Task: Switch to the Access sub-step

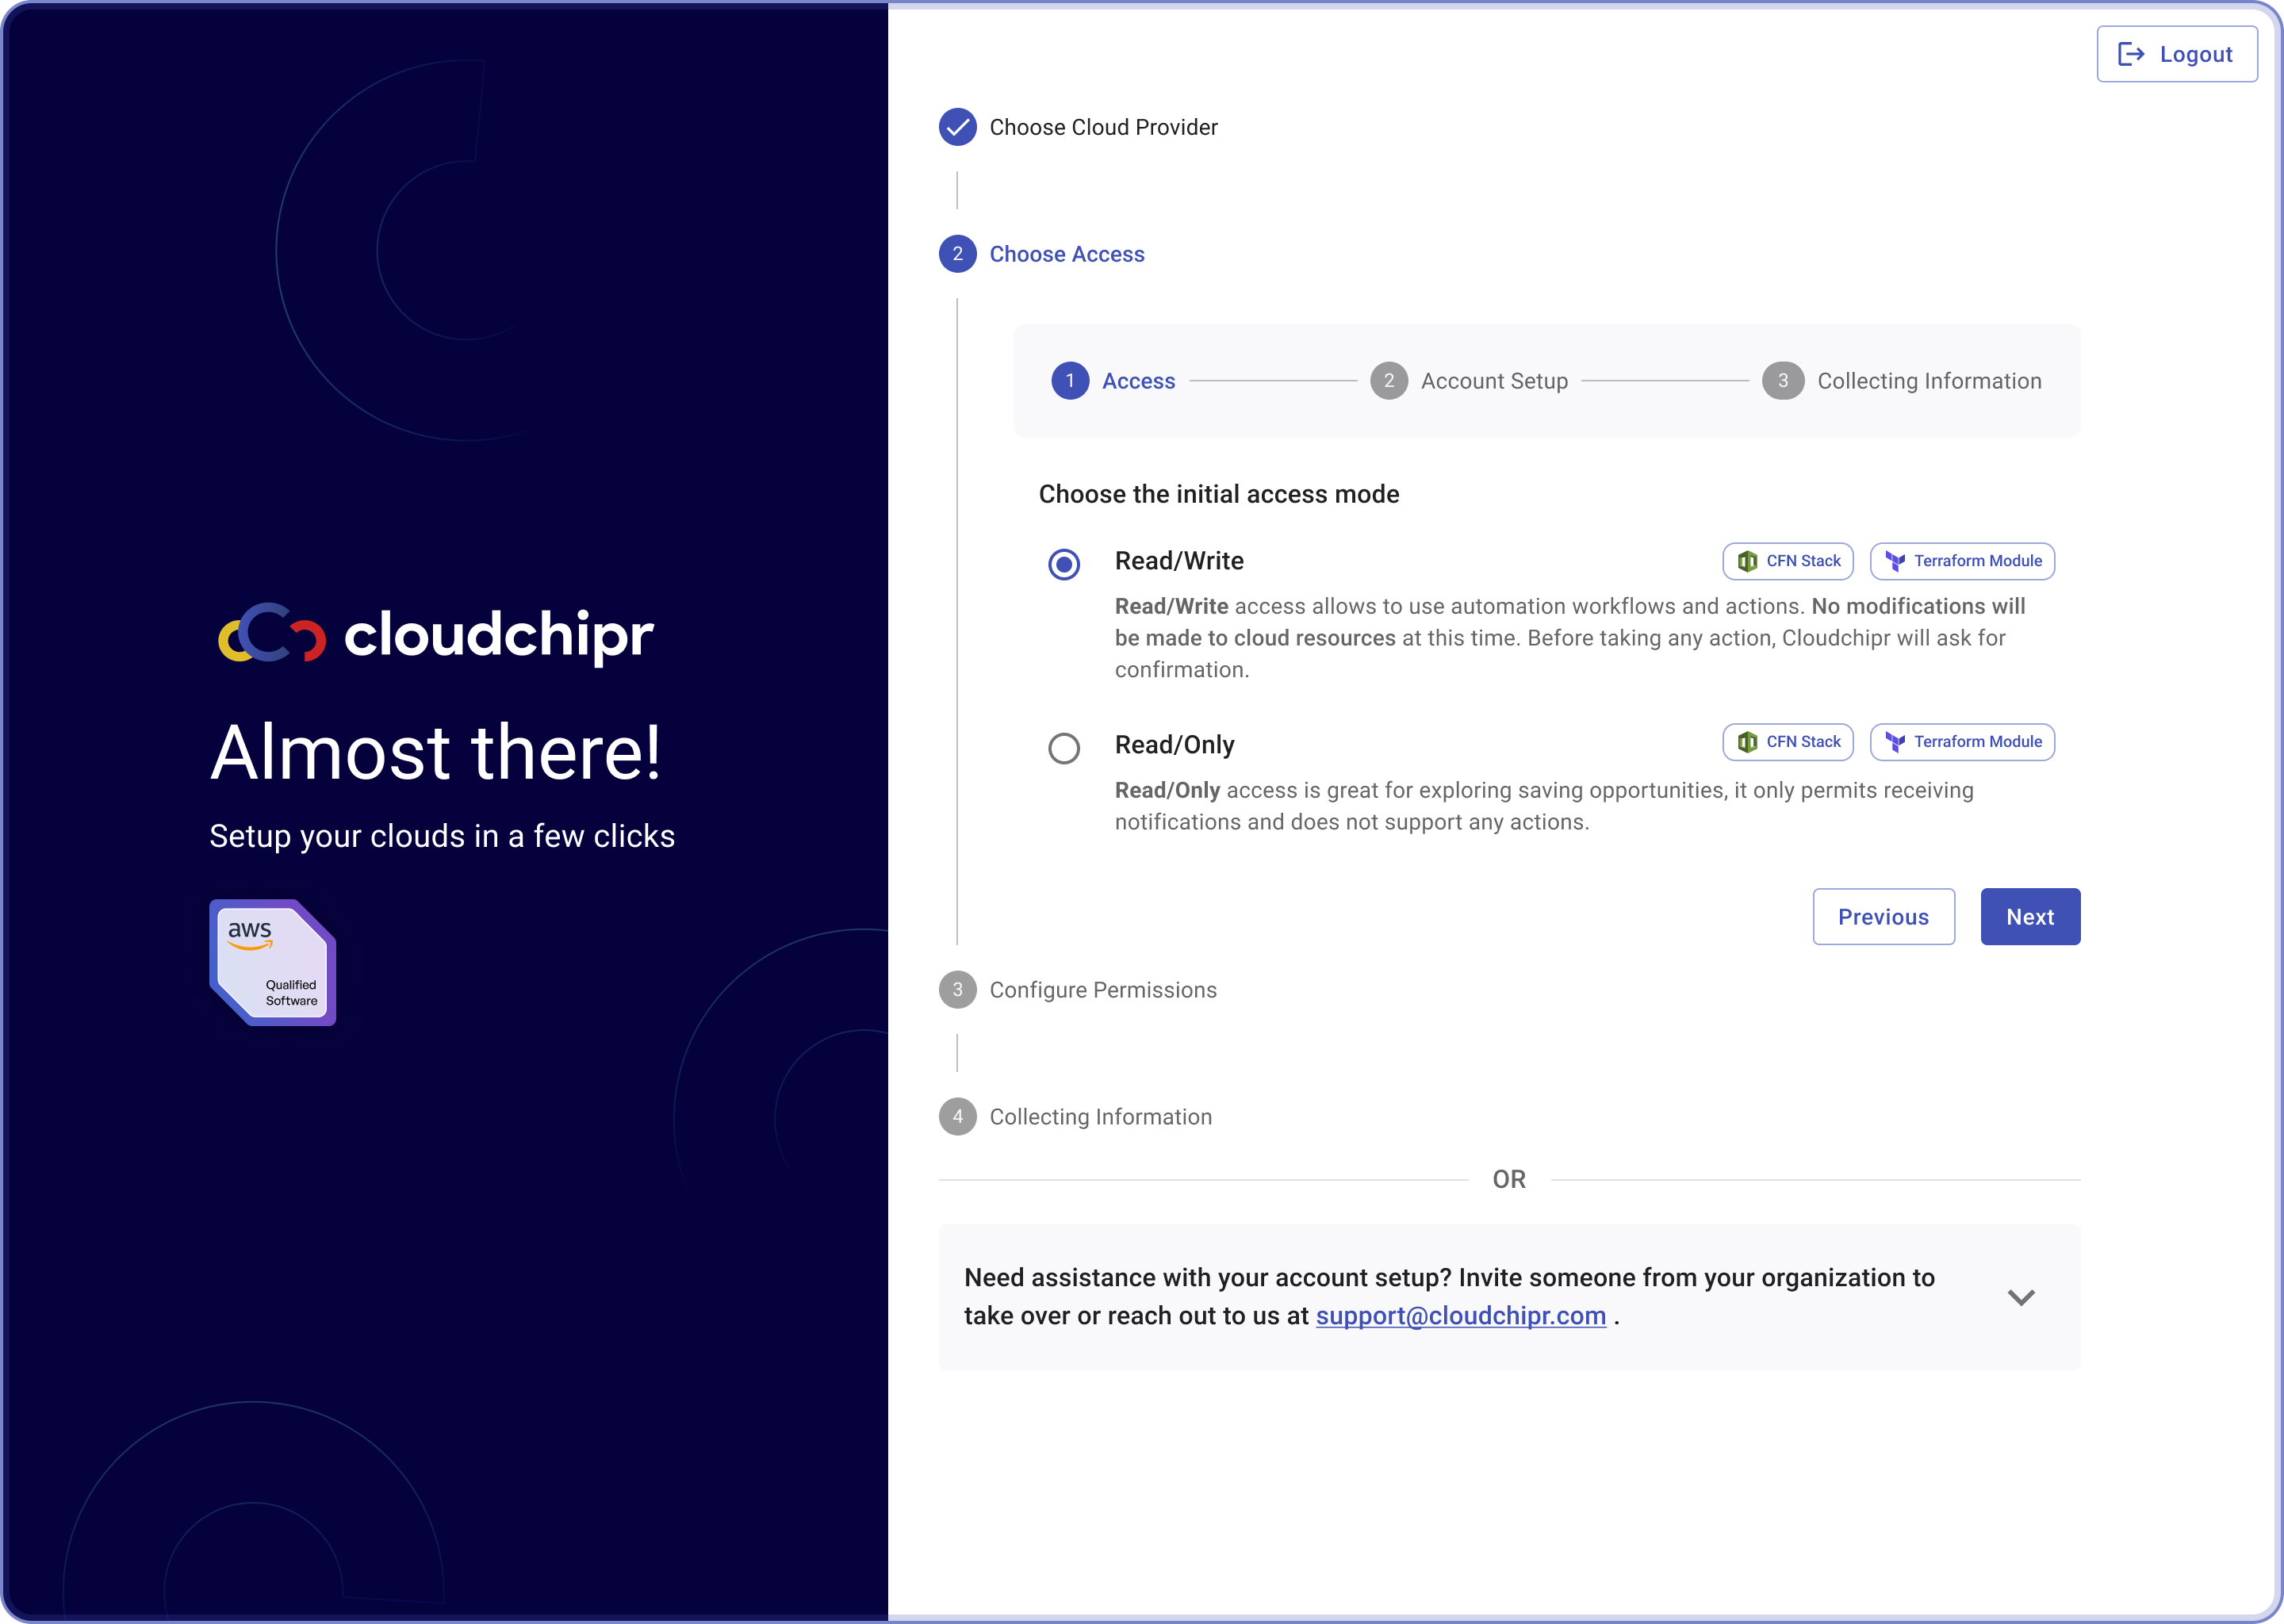Action: (x=1138, y=381)
